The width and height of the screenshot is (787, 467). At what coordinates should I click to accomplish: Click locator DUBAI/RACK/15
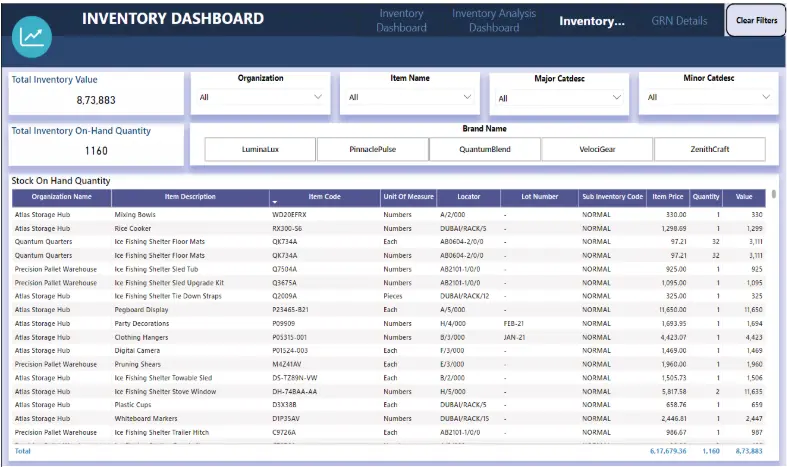click(464, 418)
